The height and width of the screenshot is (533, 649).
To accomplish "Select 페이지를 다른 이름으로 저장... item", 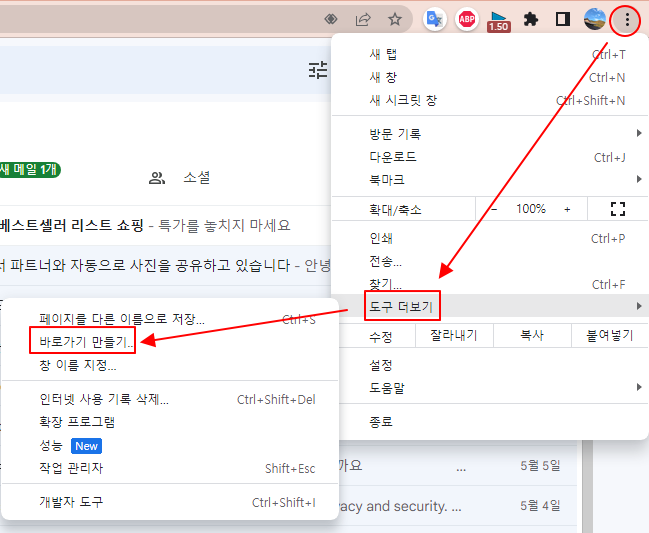I will [x=170, y=319].
